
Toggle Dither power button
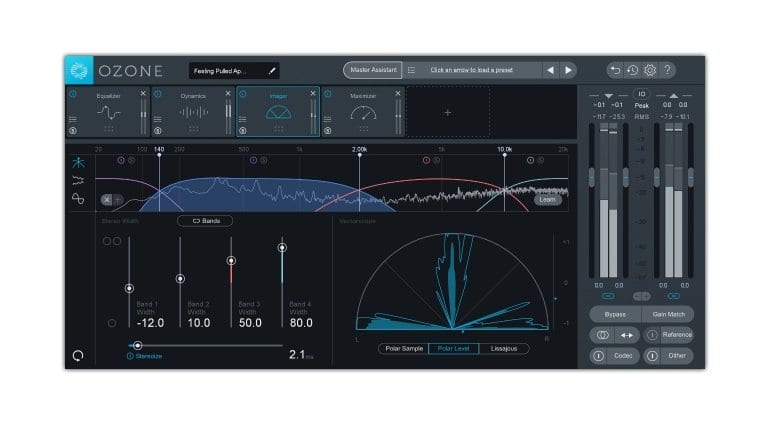pos(652,356)
